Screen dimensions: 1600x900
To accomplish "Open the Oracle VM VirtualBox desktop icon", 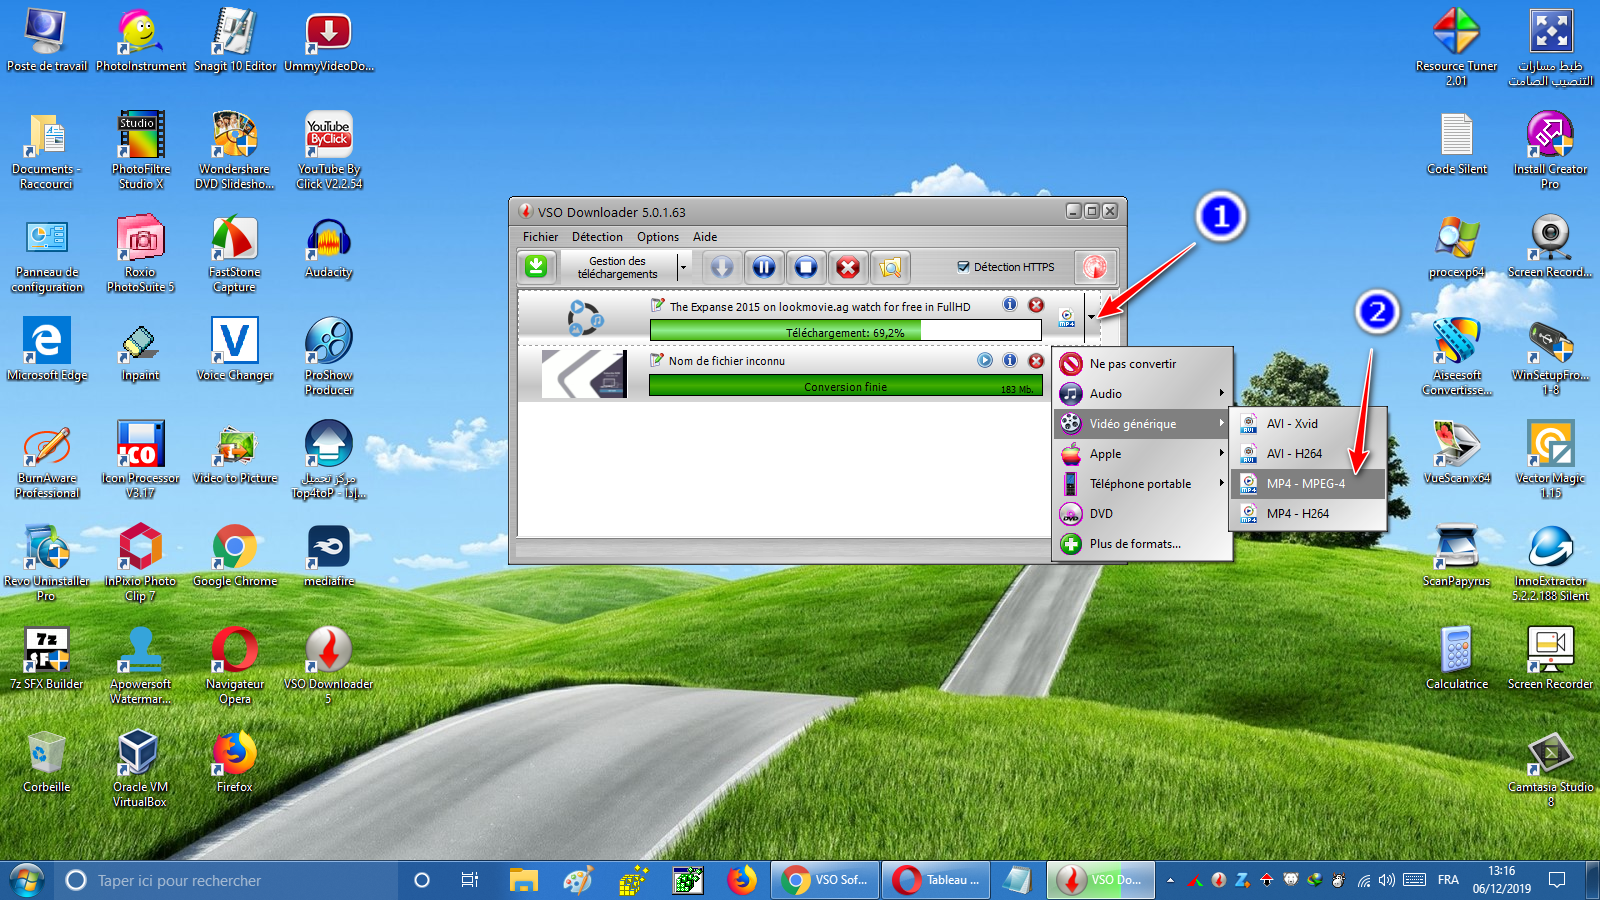I will click(x=140, y=768).
